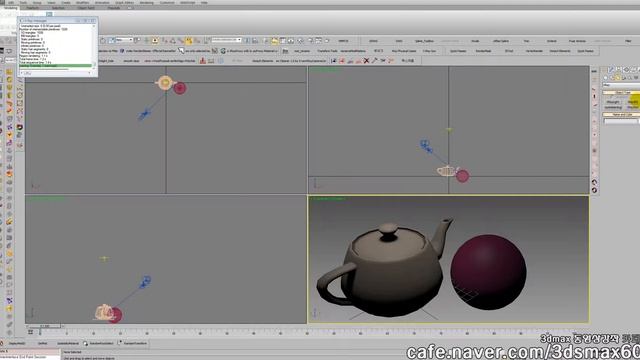Click the Align tool icon
The image size is (640, 360).
(x=255, y=40)
